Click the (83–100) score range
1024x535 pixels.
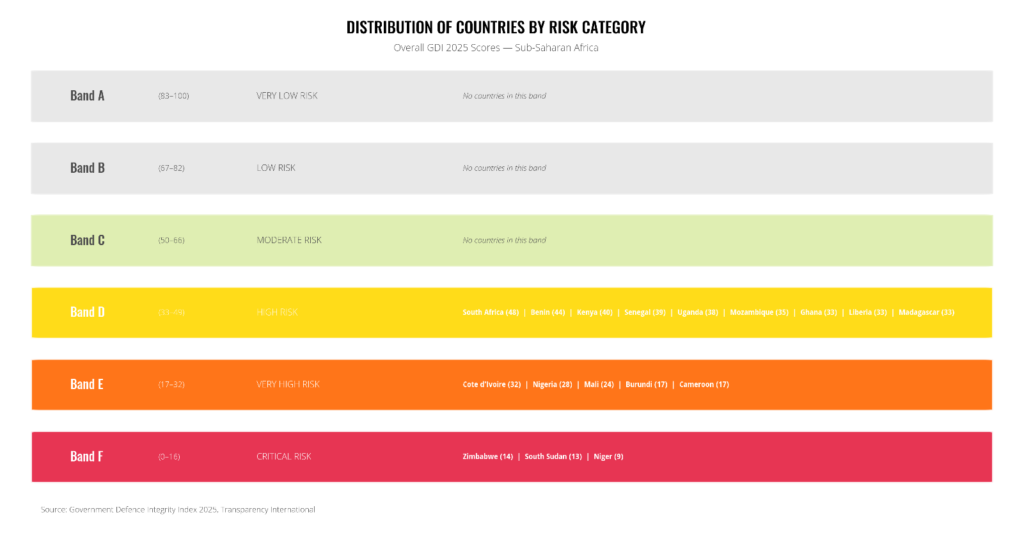coord(174,96)
